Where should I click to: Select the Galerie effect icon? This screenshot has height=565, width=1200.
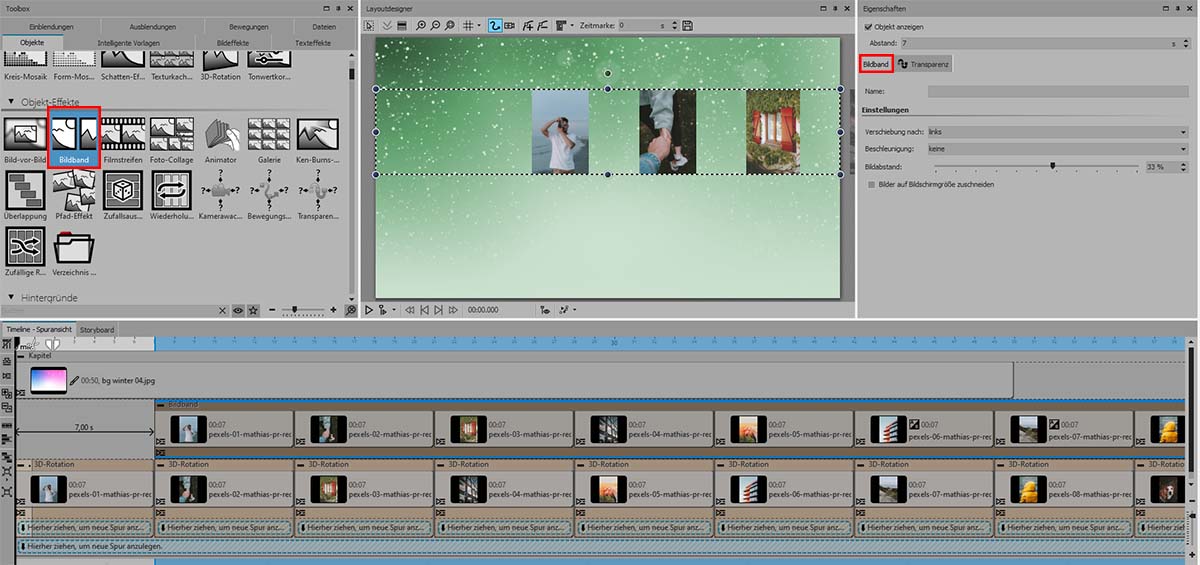coord(268,133)
